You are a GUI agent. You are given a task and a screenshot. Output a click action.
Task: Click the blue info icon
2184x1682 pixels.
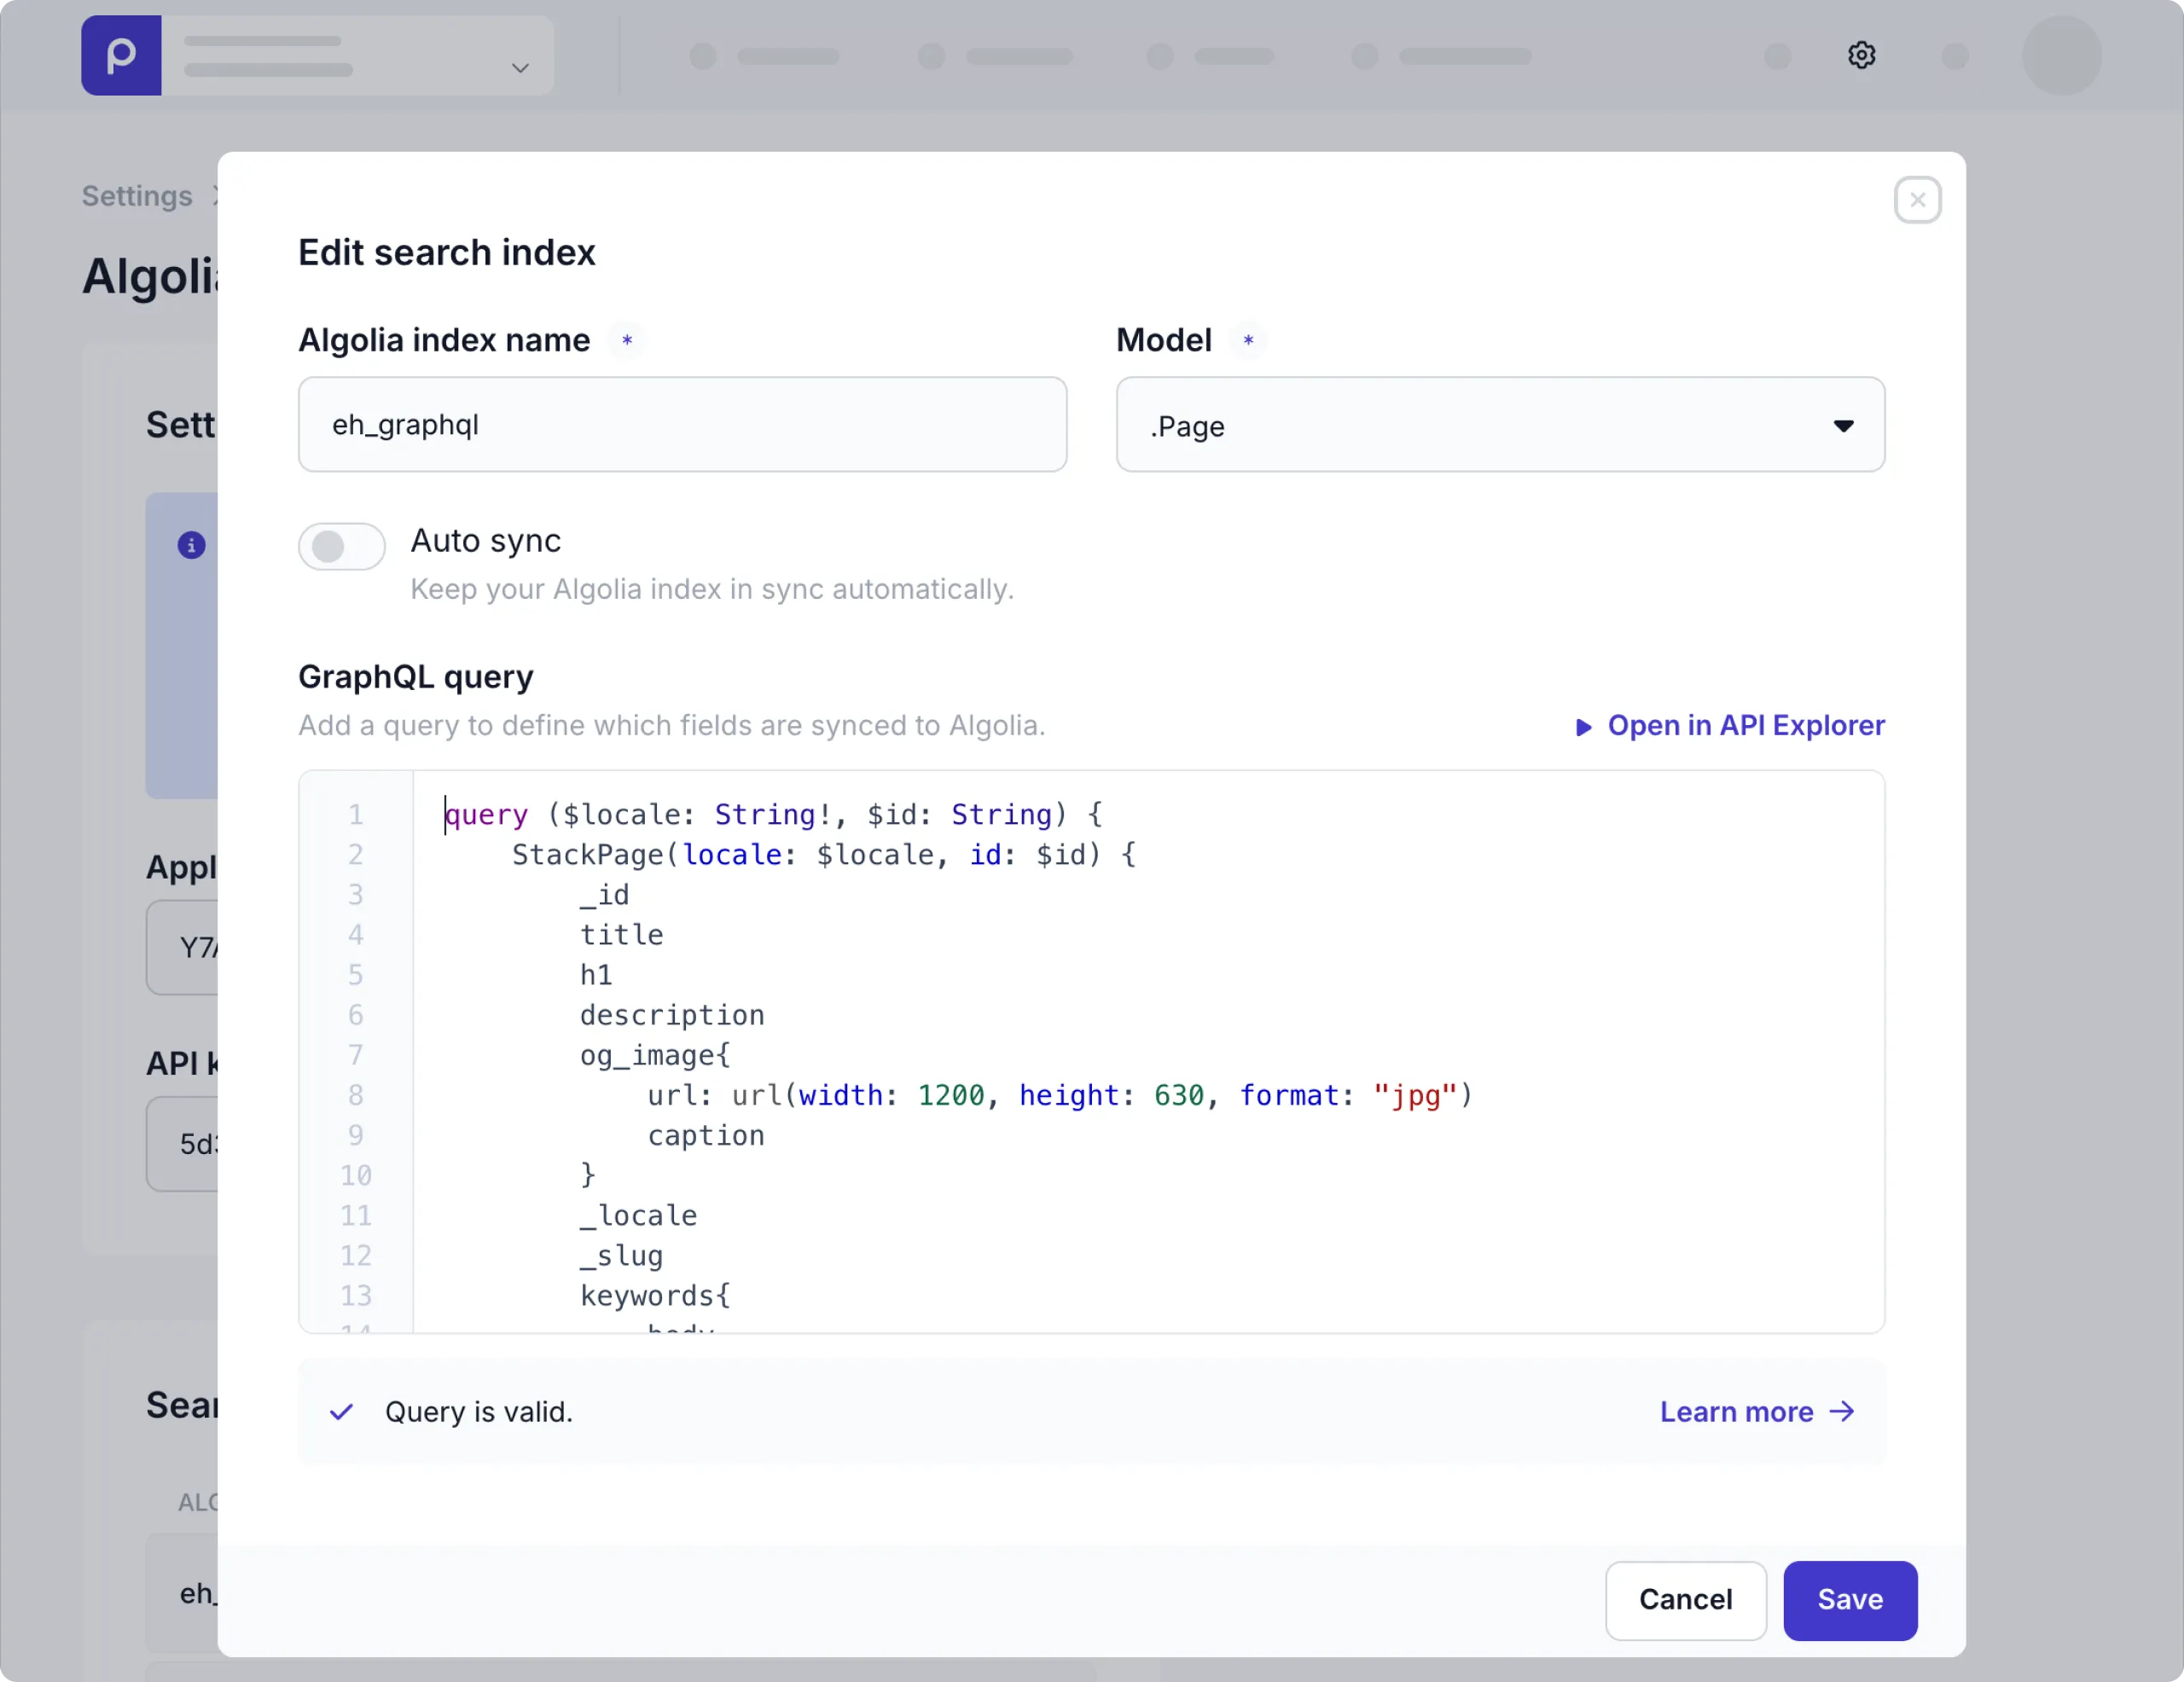pyautogui.click(x=191, y=545)
